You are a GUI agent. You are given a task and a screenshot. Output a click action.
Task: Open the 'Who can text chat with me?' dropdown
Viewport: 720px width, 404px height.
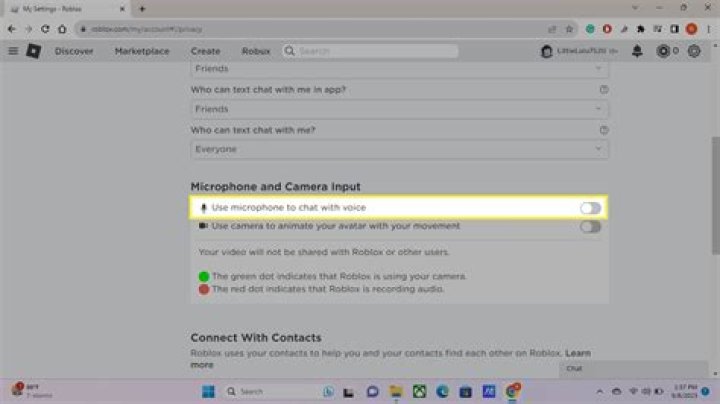[399, 149]
